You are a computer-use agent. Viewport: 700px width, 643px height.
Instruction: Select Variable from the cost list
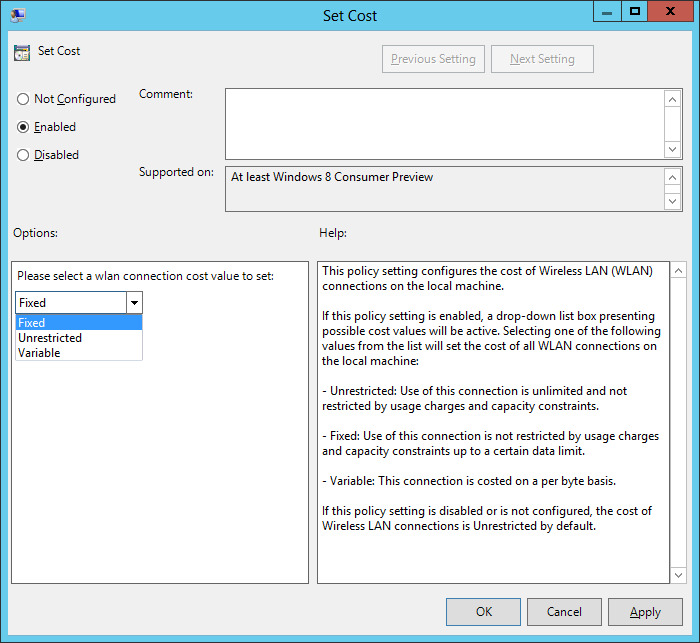pyautogui.click(x=78, y=353)
